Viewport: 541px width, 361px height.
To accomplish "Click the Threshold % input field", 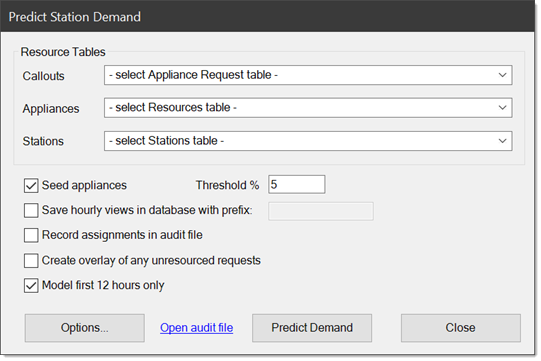I will click(297, 184).
